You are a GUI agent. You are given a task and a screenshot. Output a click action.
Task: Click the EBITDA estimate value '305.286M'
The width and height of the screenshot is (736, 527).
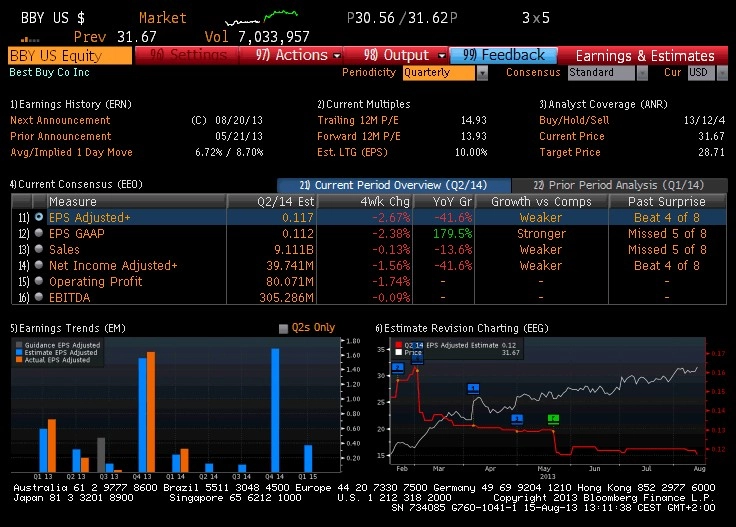286,297
